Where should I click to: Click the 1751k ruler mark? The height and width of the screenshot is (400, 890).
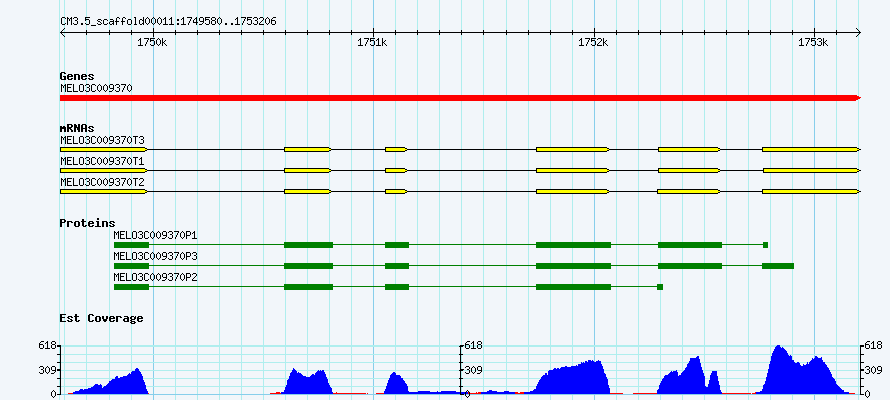(x=373, y=43)
